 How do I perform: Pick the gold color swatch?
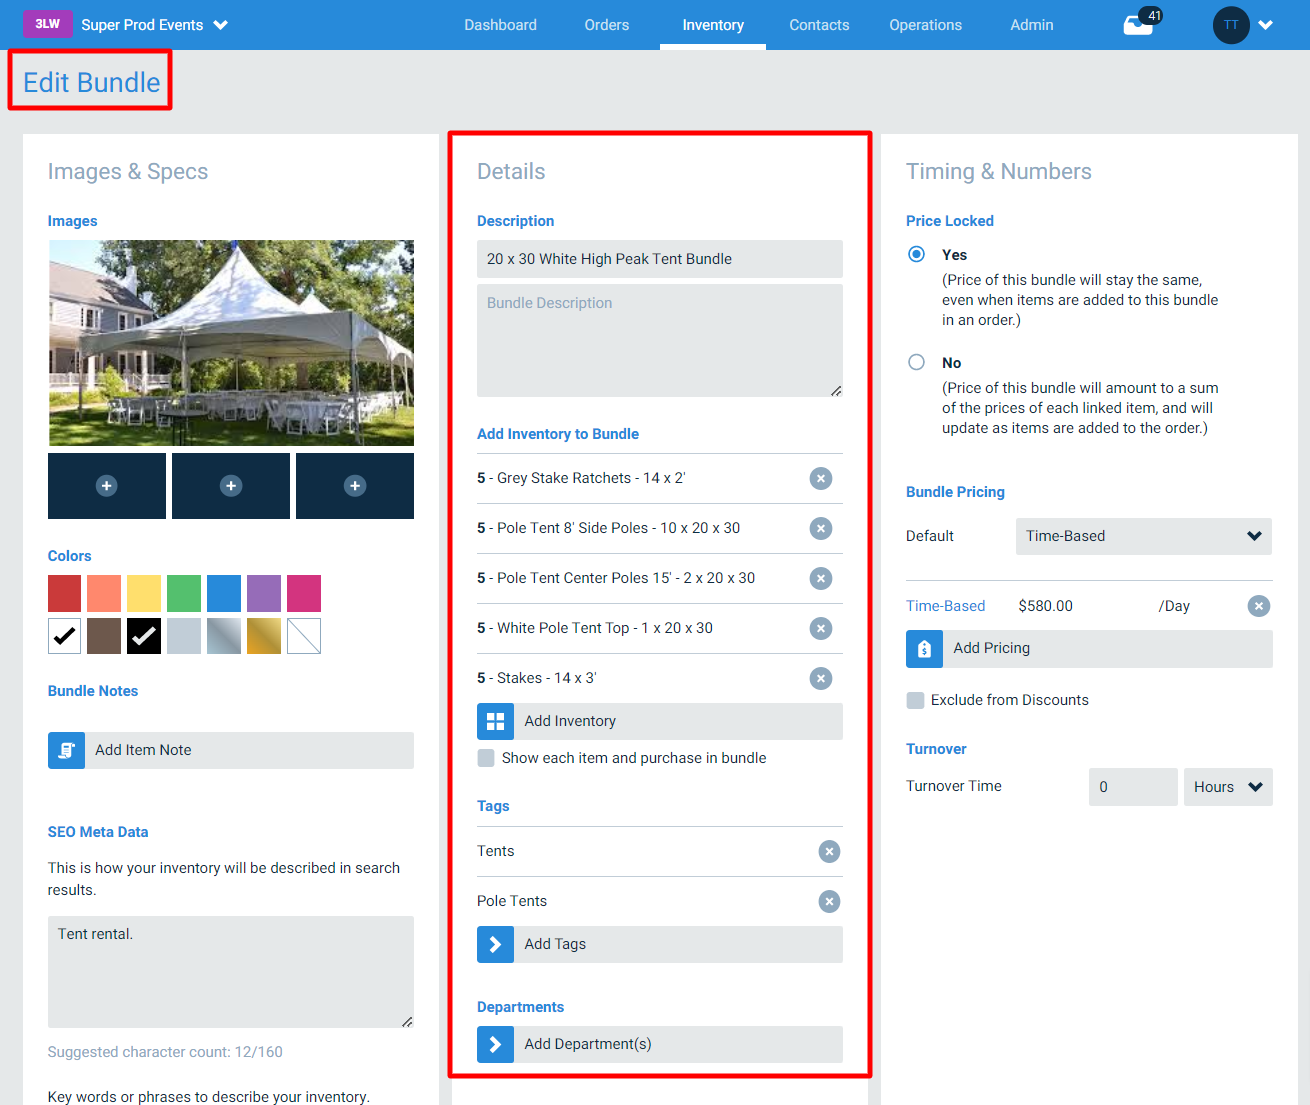[264, 636]
